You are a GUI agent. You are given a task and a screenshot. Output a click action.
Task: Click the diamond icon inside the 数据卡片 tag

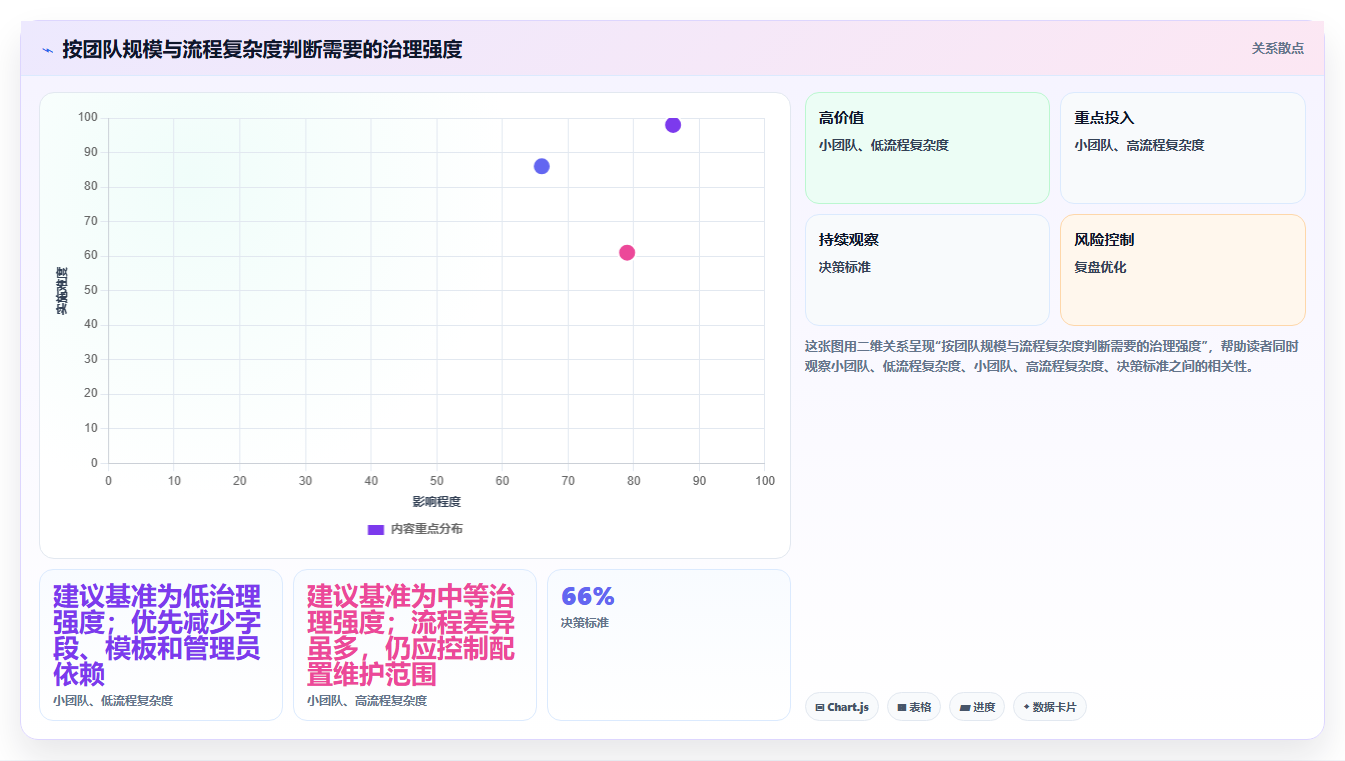pos(1026,707)
